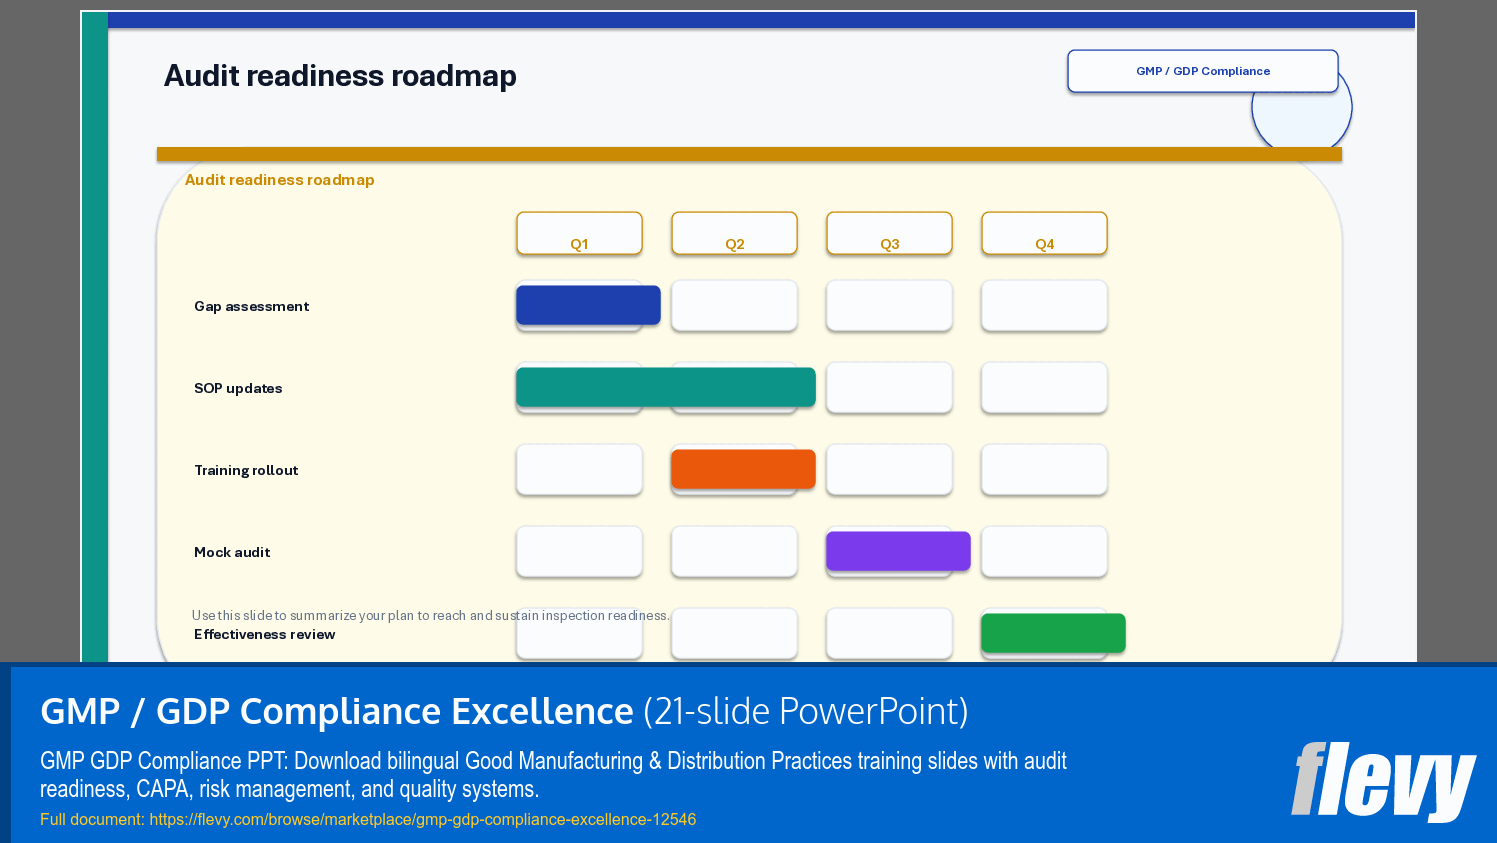
Task: Click the empty Q3 cell in Training rollout row
Action: pos(889,469)
